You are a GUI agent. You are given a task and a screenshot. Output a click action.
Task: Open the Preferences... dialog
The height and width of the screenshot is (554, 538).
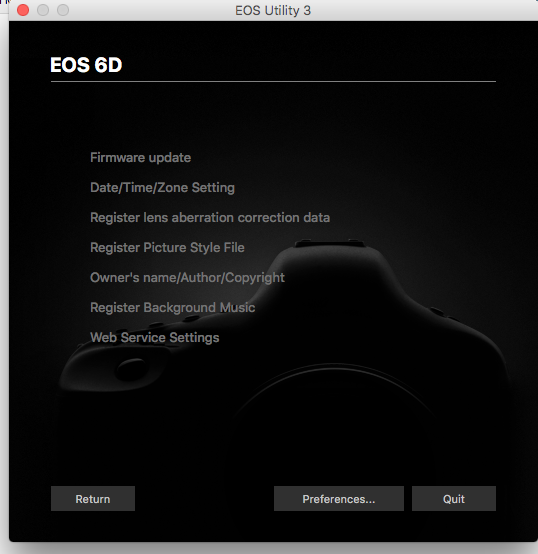point(339,499)
